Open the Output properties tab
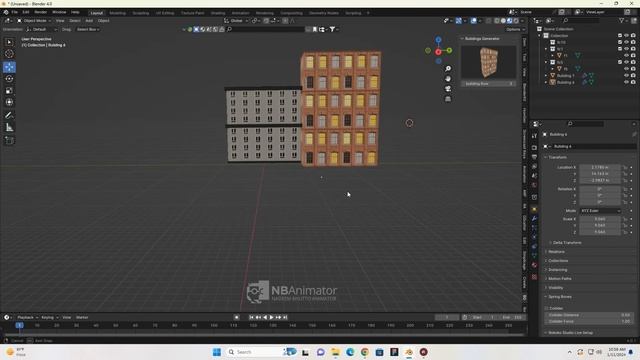The image size is (640, 360). [534, 157]
